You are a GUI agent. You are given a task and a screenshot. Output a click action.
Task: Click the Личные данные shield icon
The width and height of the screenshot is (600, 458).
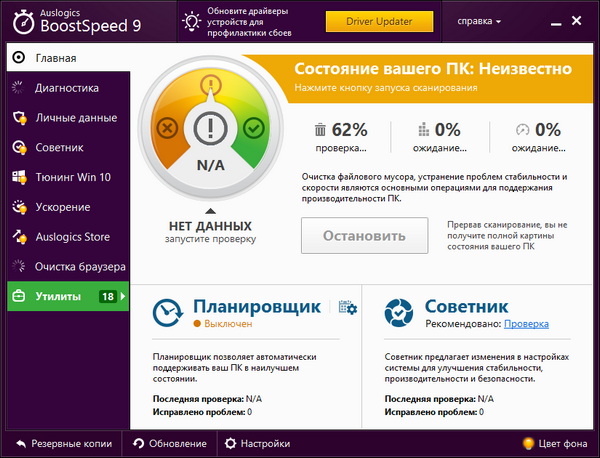click(19, 117)
